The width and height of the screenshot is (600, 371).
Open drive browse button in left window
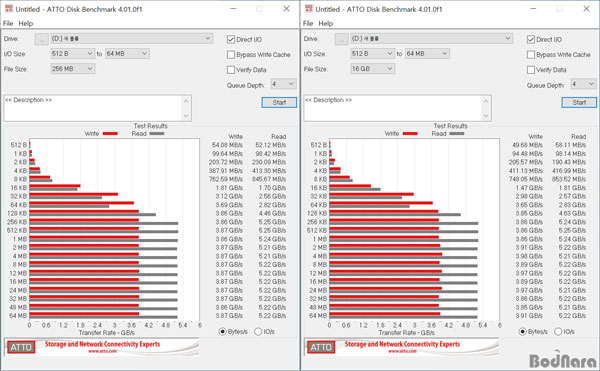point(41,39)
